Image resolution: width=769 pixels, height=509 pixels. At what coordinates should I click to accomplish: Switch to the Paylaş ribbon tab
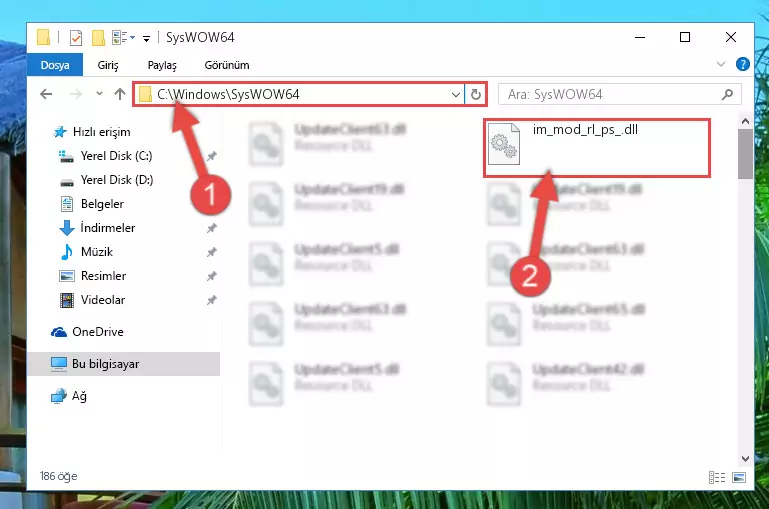click(162, 65)
